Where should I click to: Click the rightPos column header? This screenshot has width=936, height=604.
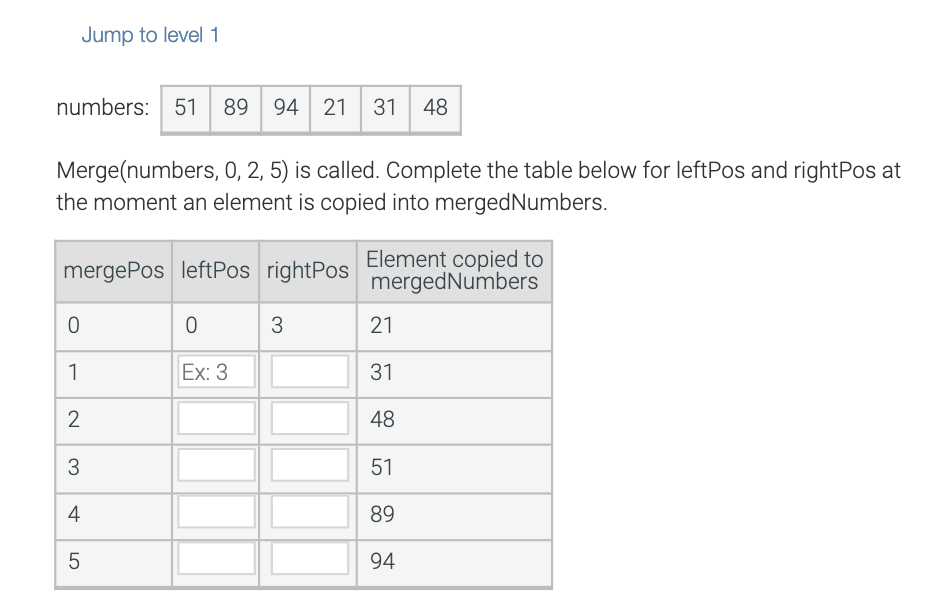(308, 271)
